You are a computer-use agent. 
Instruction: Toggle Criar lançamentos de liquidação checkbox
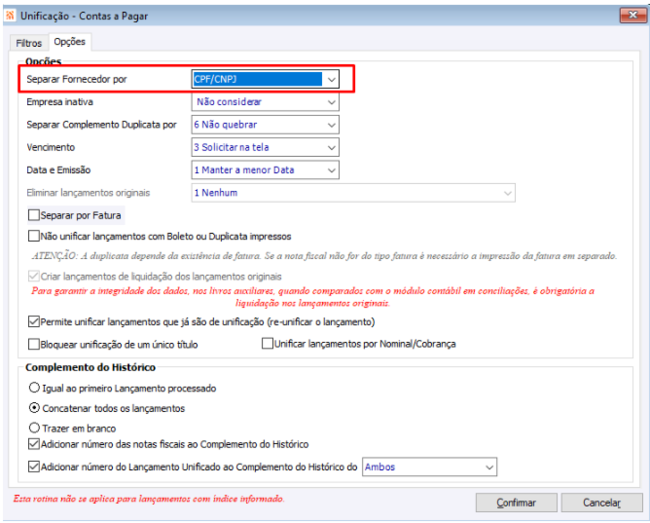point(34,276)
